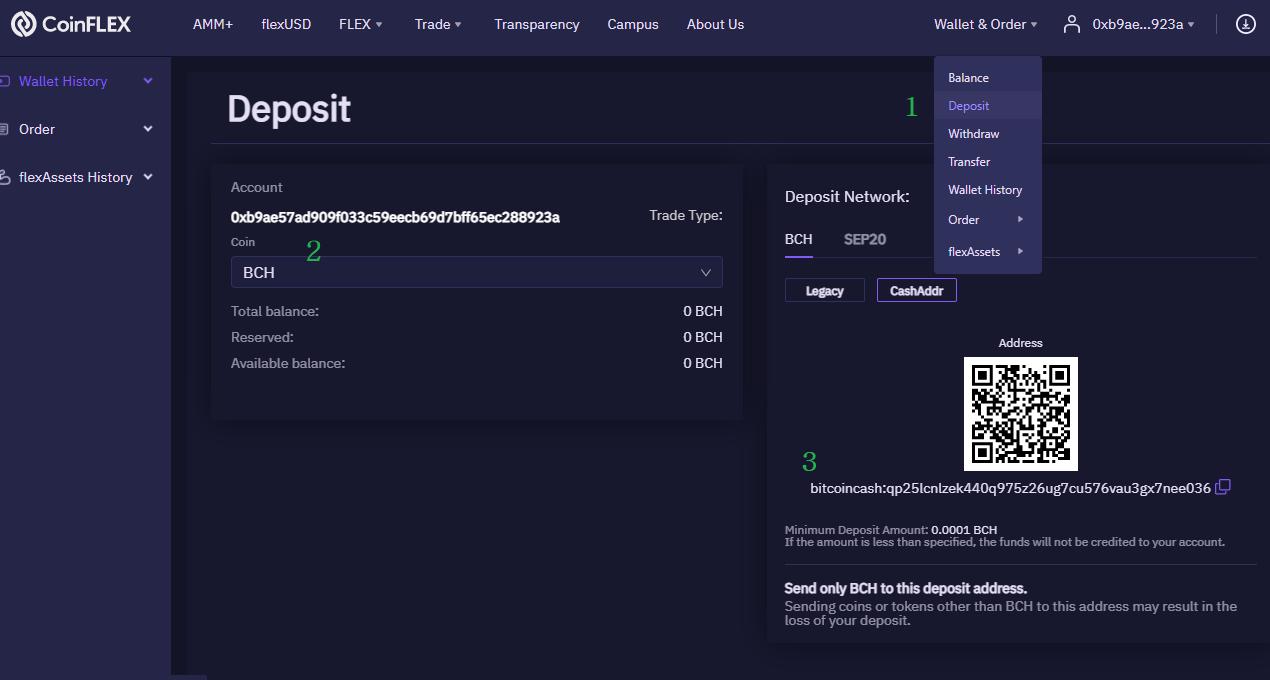Click the bitcoincash:qp25lcnlzek deposit address text
The image size is (1270, 680).
pos(1010,488)
